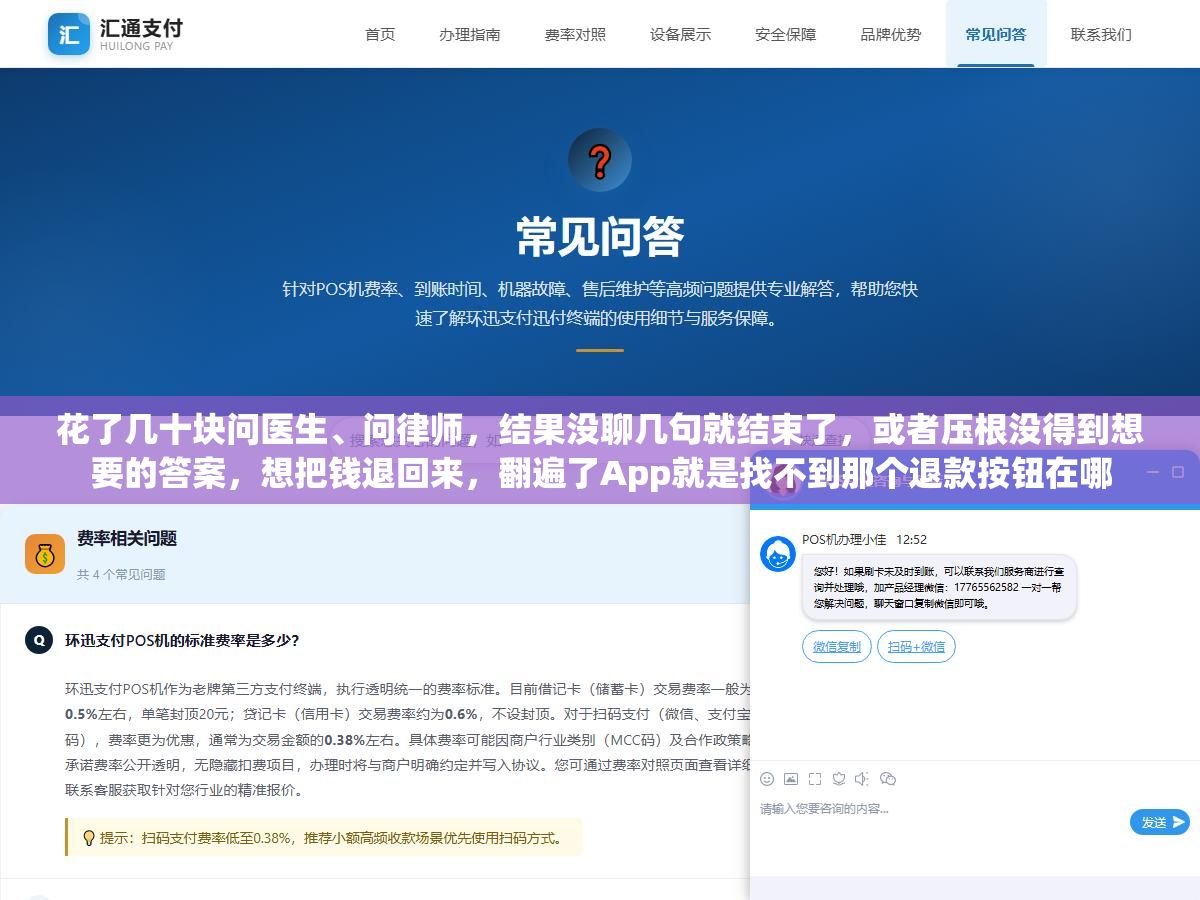
Task: Toggle the sound icon in chat toolbar
Action: pos(862,779)
